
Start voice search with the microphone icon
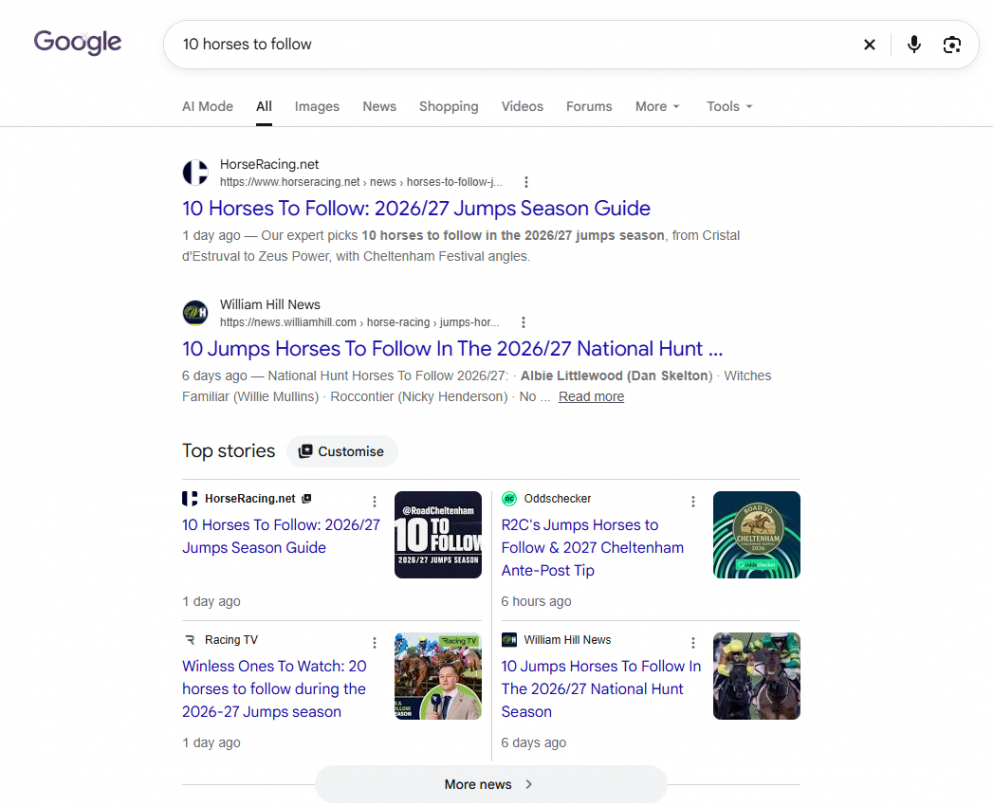coord(914,44)
